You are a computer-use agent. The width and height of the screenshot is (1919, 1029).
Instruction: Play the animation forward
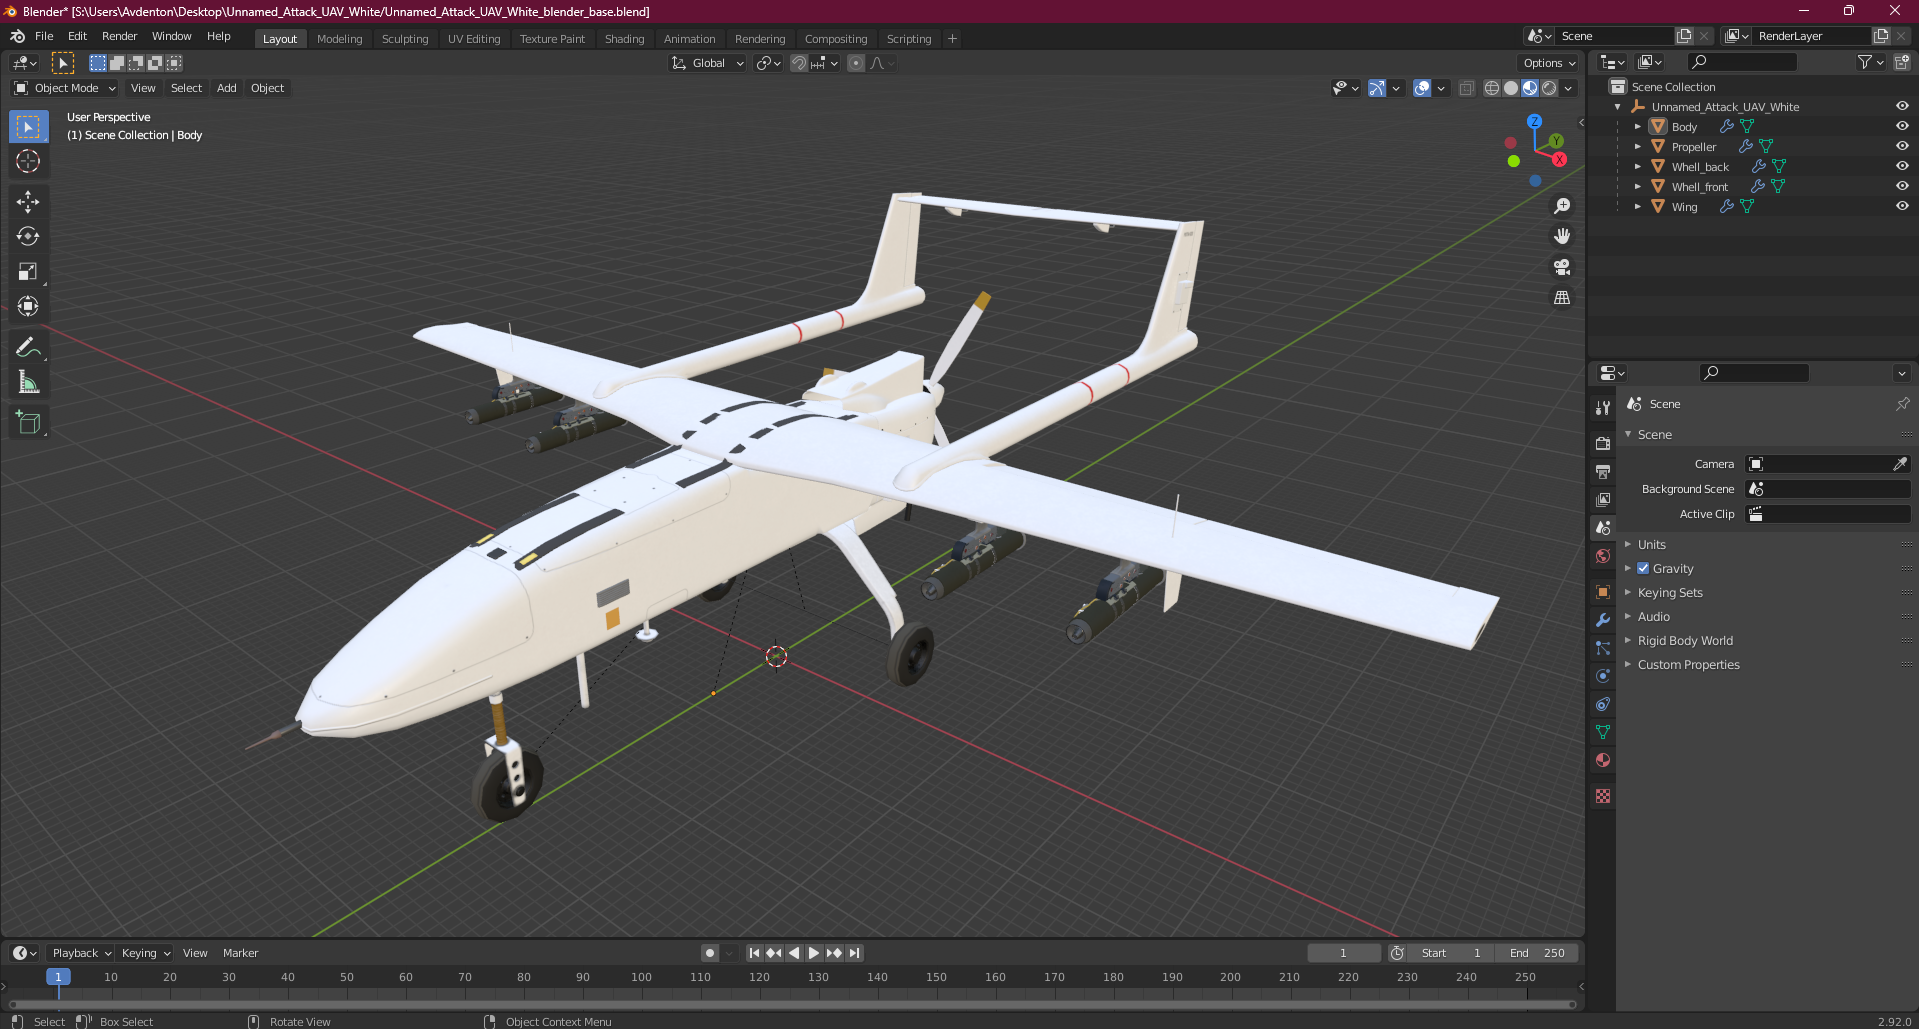point(814,953)
